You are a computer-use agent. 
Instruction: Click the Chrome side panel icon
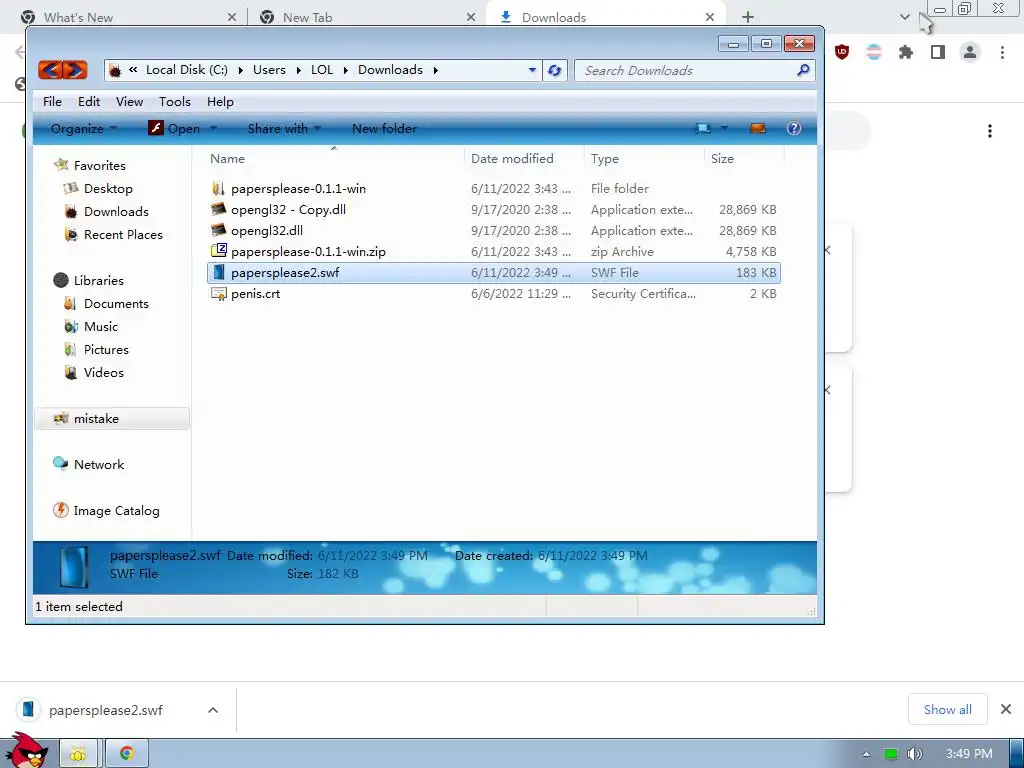(938, 52)
